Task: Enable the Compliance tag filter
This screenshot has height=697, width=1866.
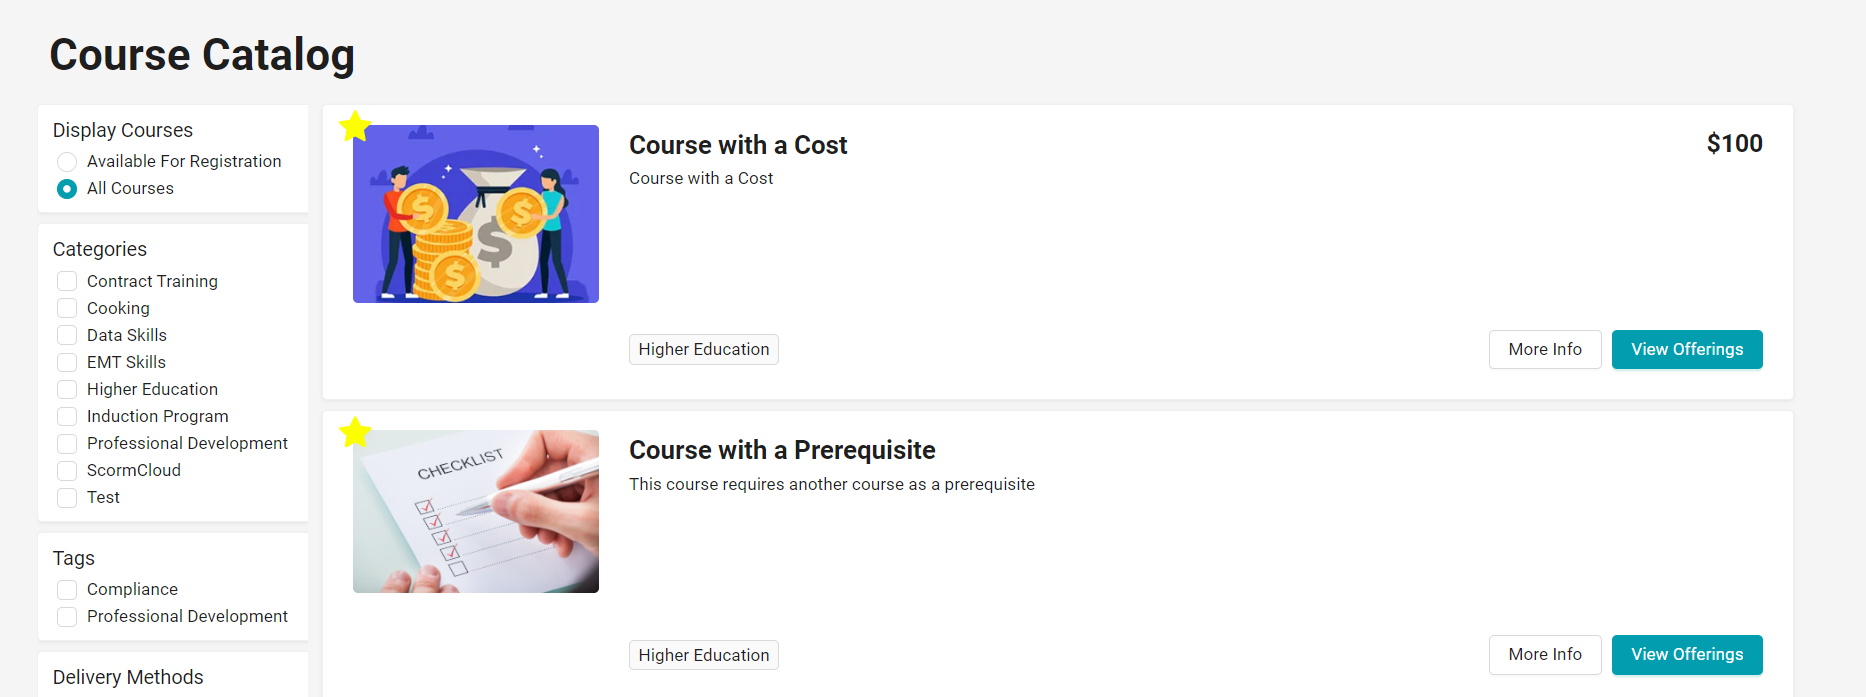Action: pos(66,589)
